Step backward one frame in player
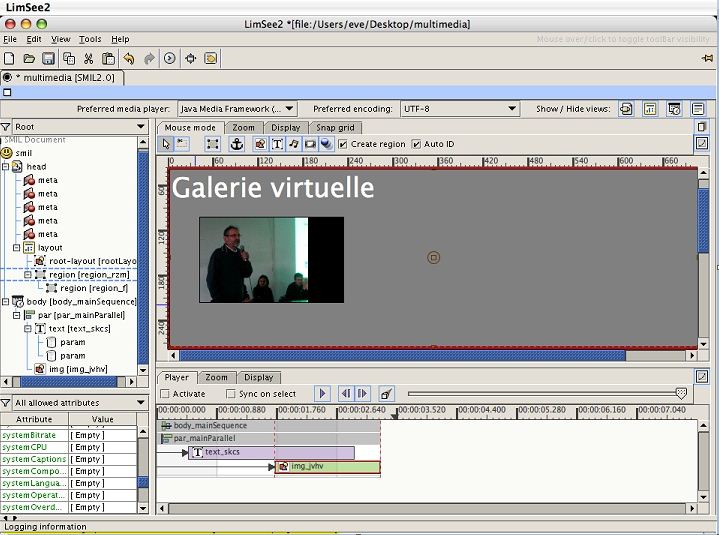 346,393
